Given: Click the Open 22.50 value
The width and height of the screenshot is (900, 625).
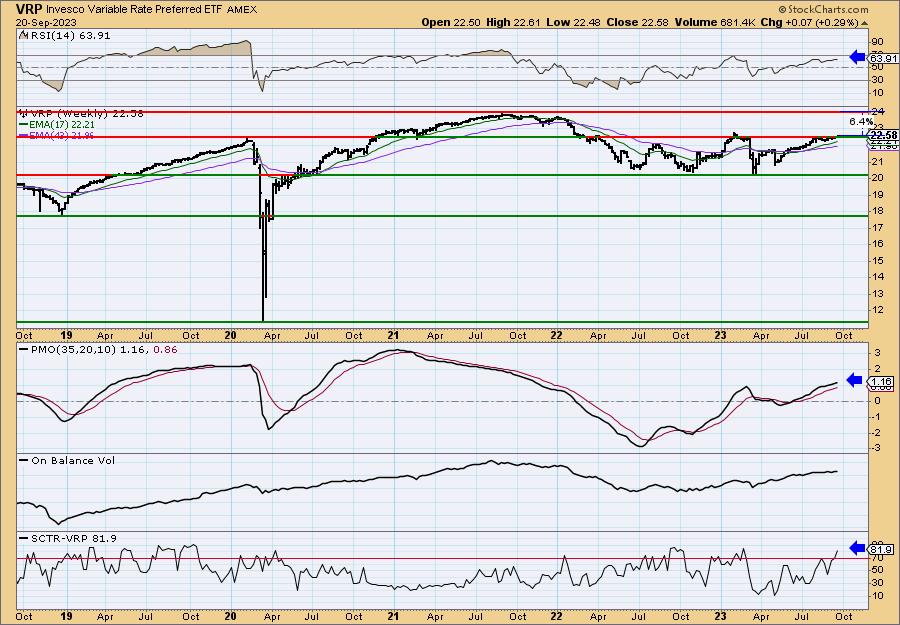Looking at the screenshot, I should point(451,22).
